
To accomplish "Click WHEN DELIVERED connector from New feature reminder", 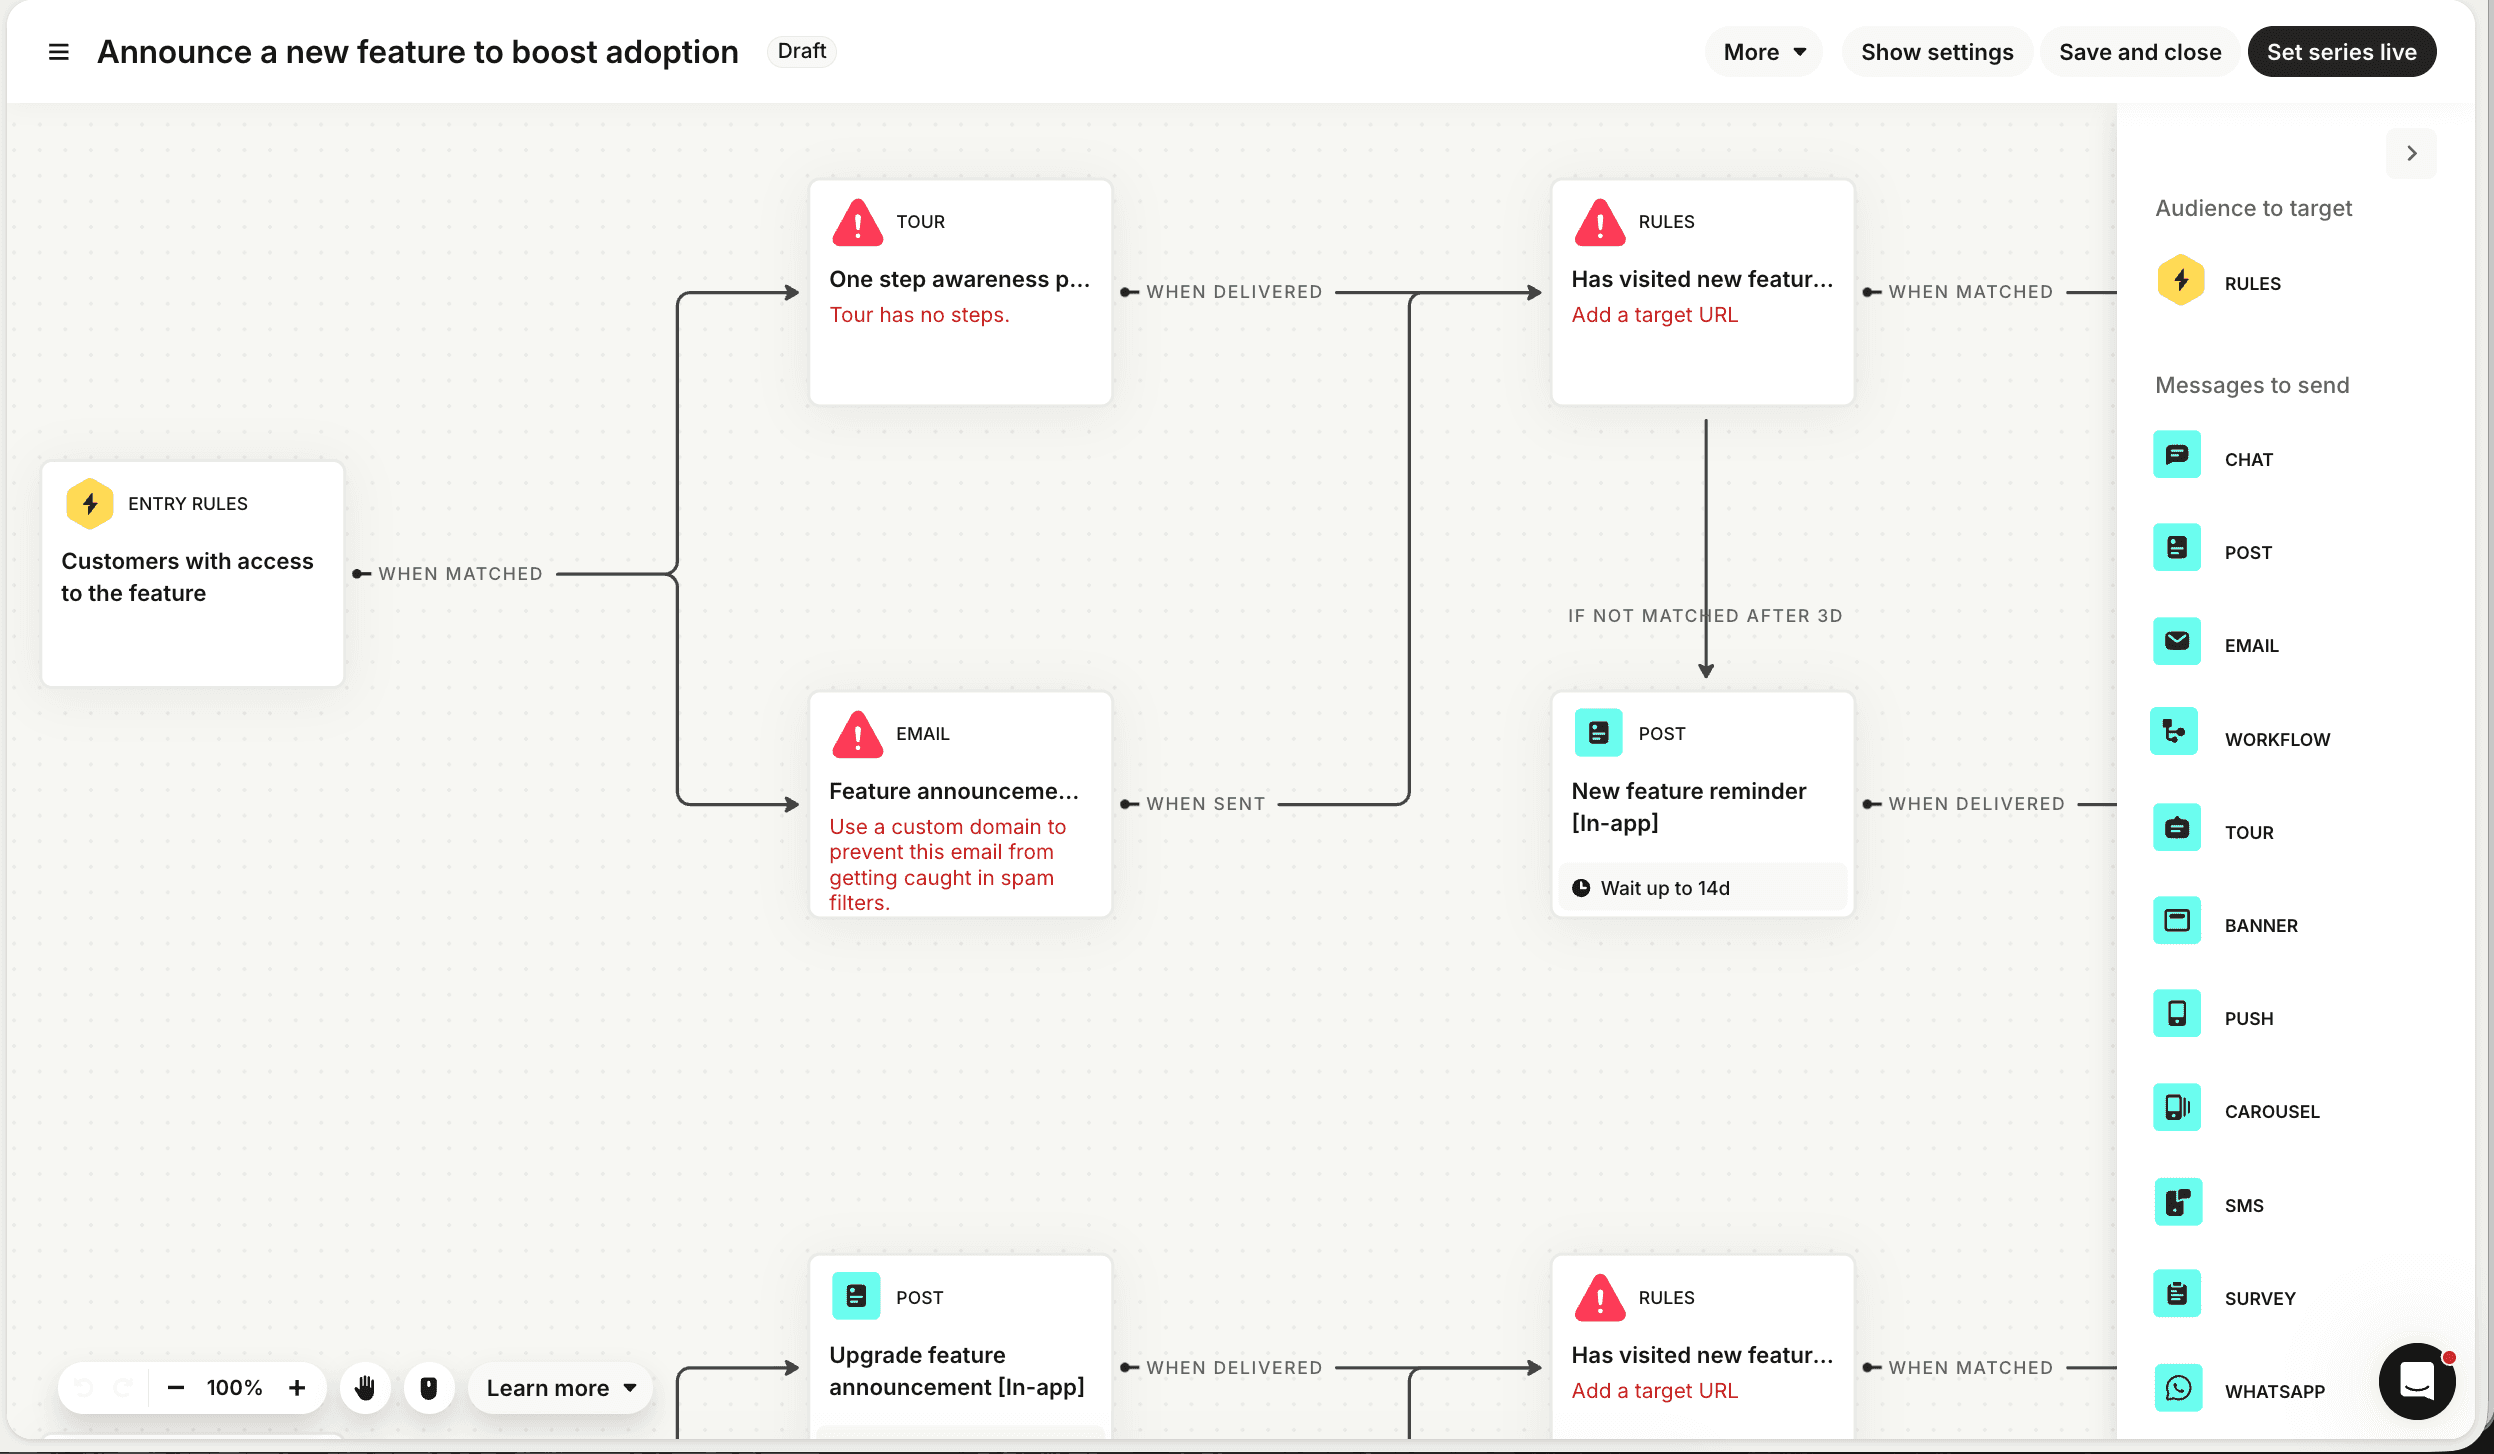I will [1976, 804].
